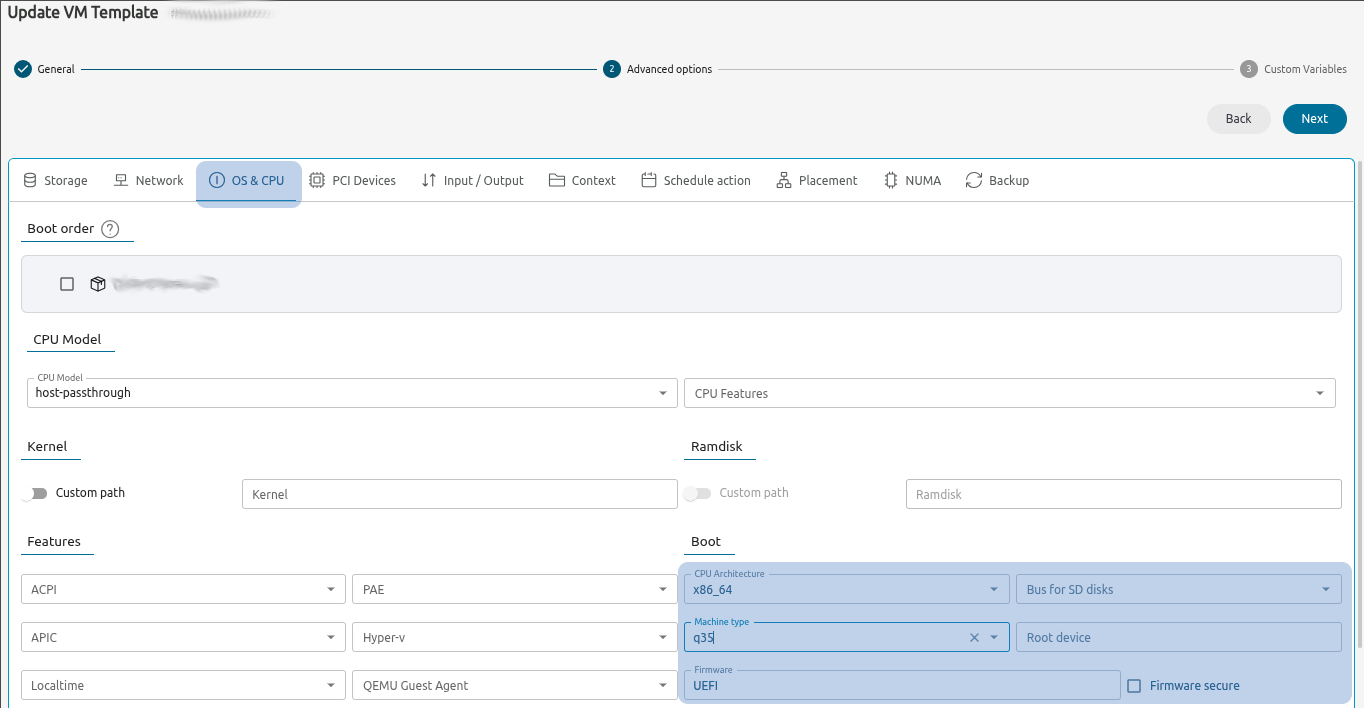Click the Storage disk icon in tabs
Screen dimensions: 1364x708
(x=30, y=181)
